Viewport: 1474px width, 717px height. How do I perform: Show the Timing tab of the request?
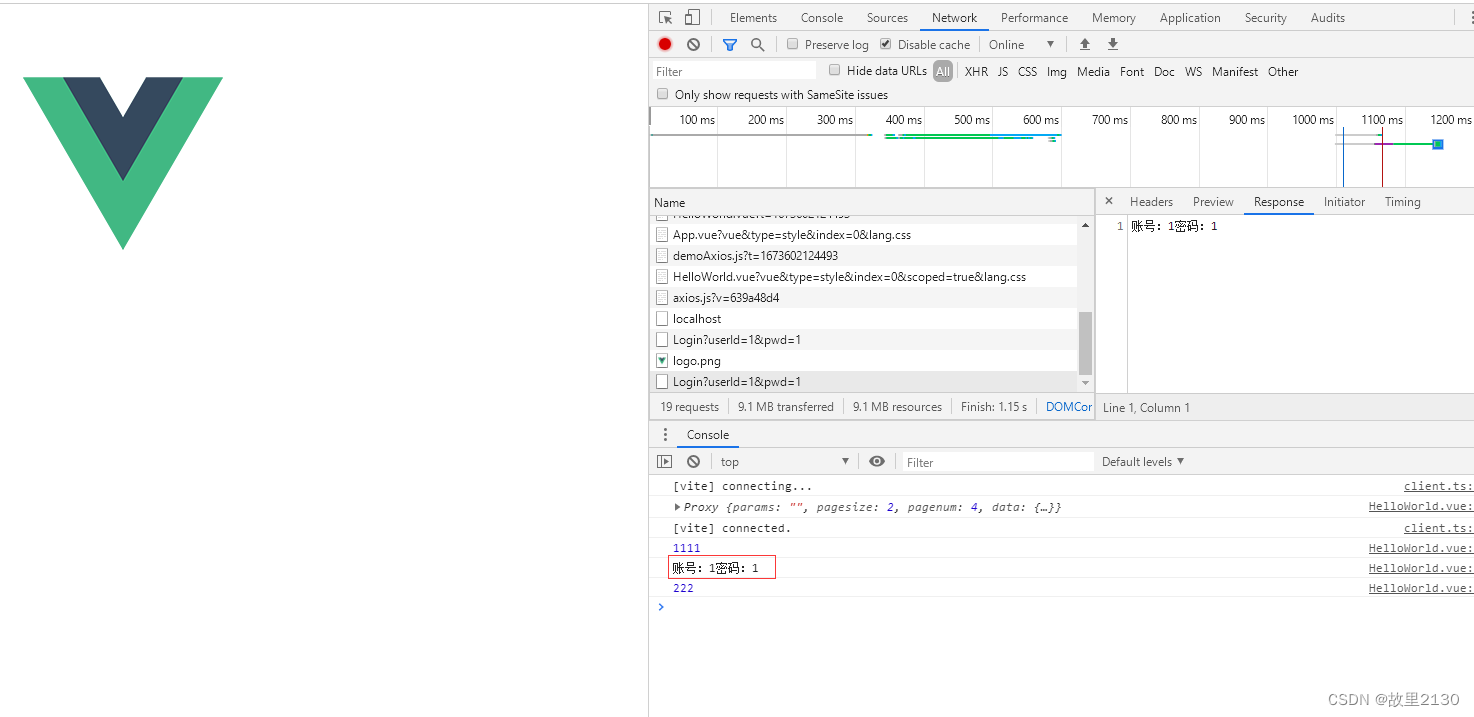[x=1402, y=201]
